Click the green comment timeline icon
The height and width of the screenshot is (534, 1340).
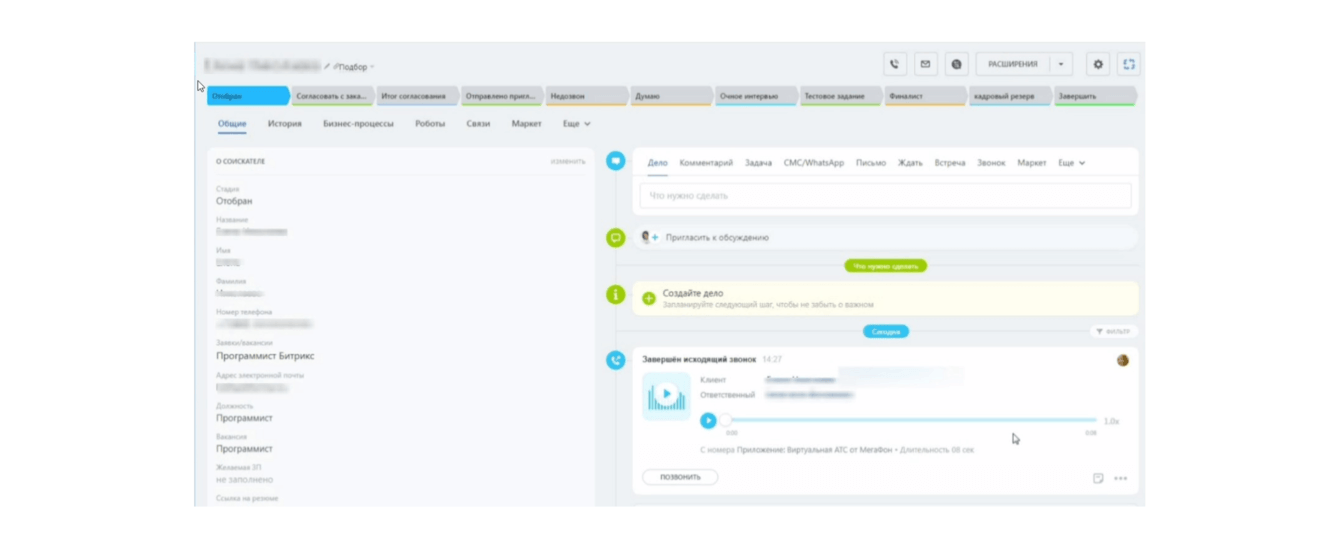[x=616, y=238]
